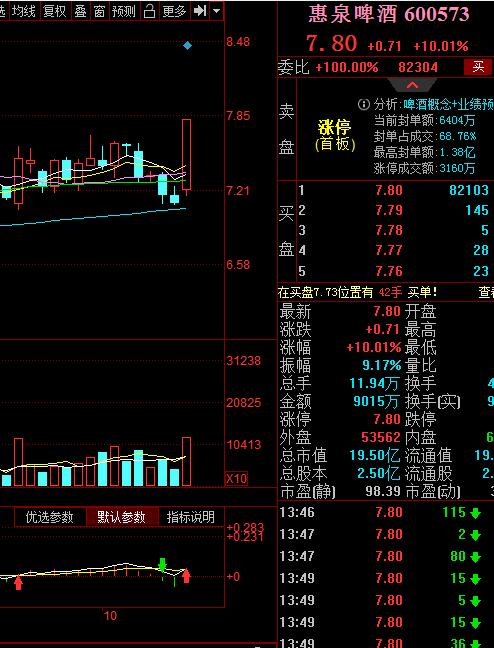This screenshot has width=494, height=648.
Task: Select buy level 2 price 7.79
Action: click(x=389, y=210)
